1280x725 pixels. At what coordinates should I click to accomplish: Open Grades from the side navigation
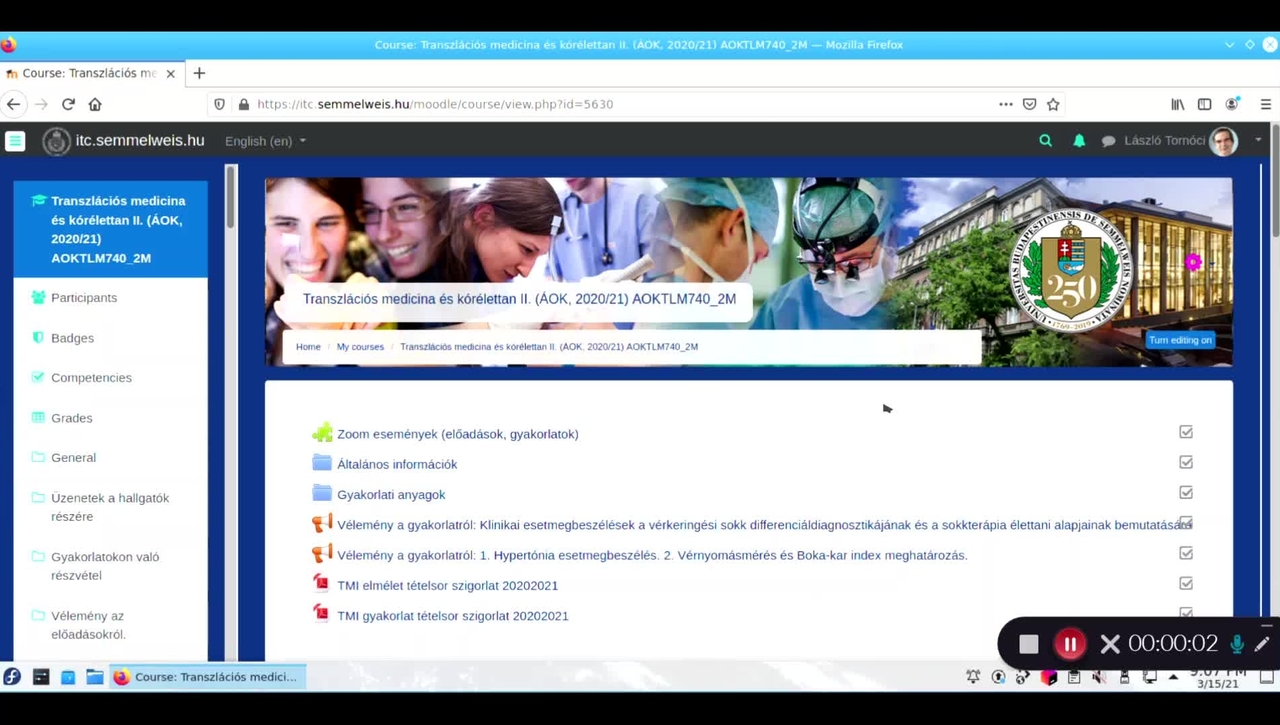point(72,418)
